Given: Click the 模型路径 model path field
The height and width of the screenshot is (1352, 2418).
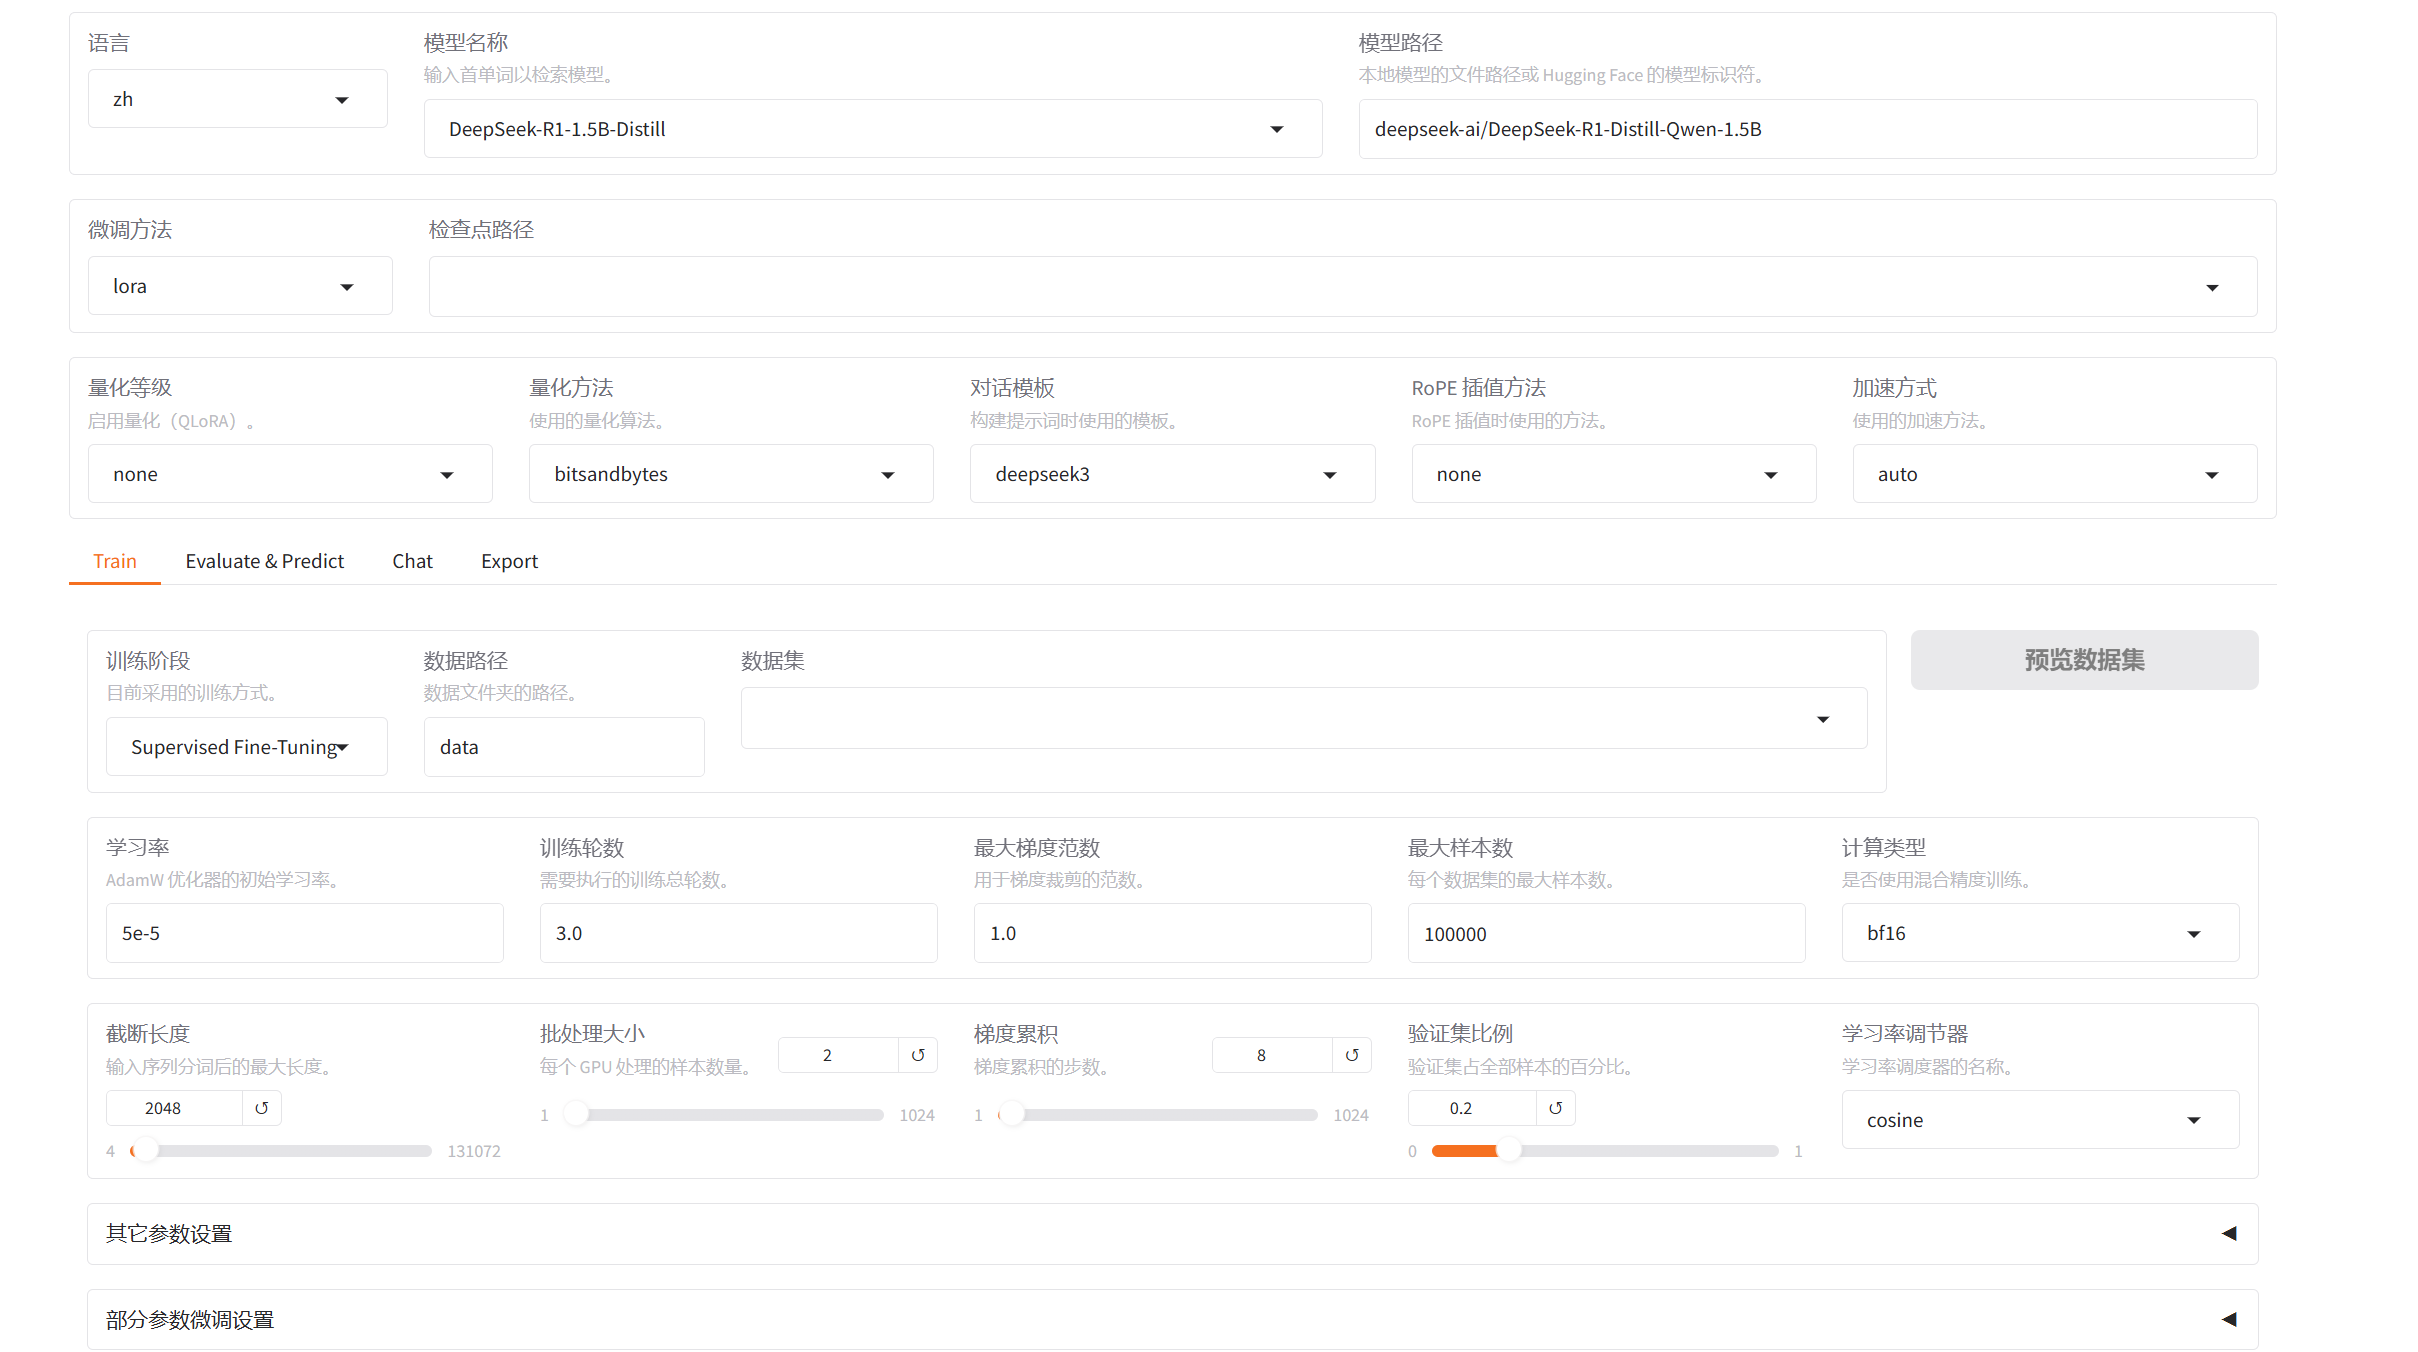Looking at the screenshot, I should (x=1806, y=129).
